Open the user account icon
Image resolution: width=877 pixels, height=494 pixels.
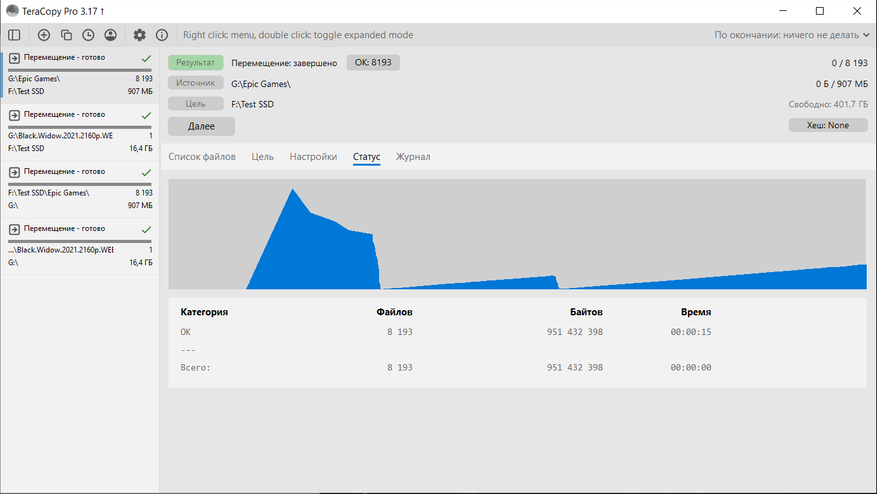(x=111, y=35)
